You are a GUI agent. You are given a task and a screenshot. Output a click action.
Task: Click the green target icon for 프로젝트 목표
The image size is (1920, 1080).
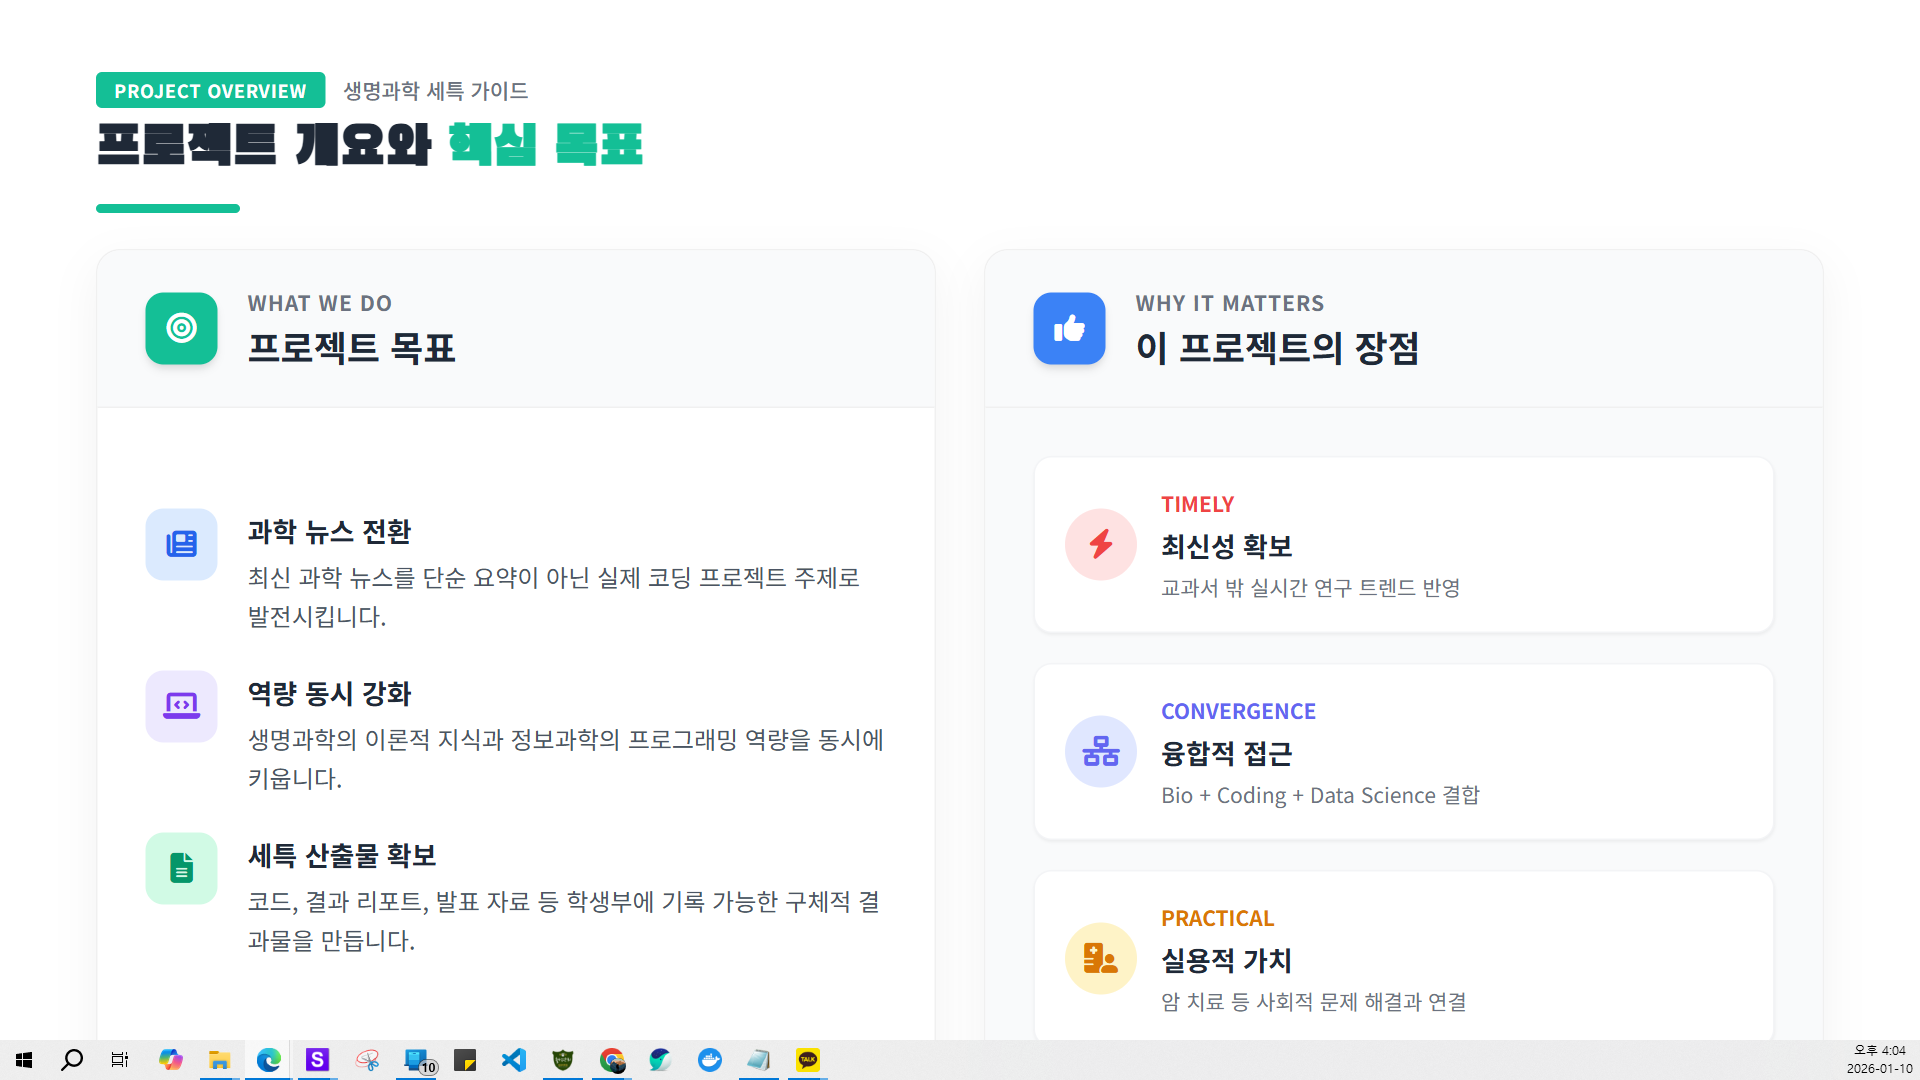(x=181, y=328)
